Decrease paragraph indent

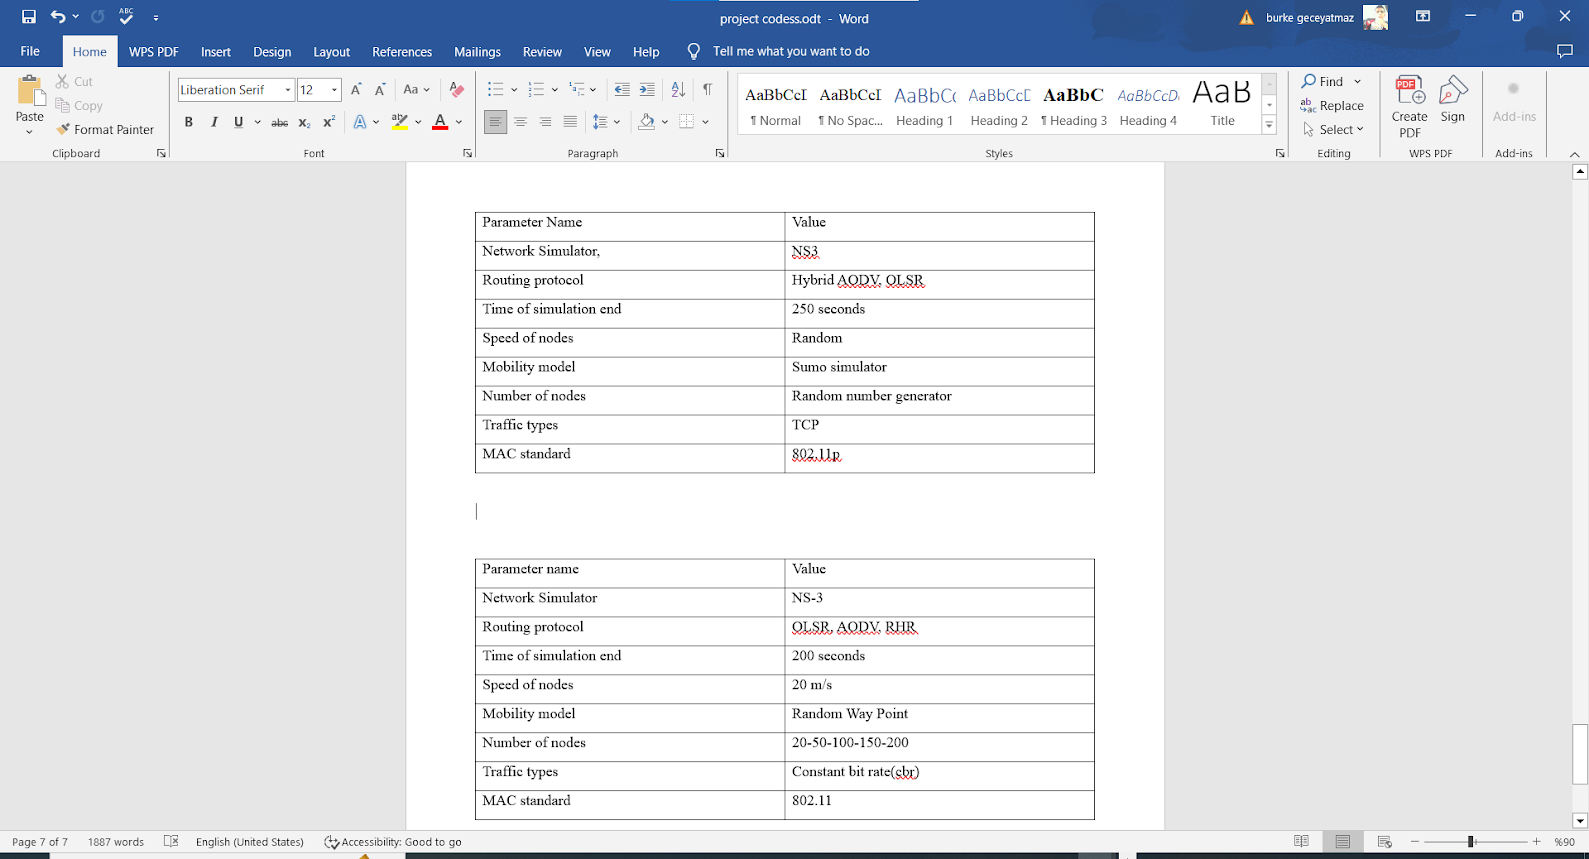point(622,90)
